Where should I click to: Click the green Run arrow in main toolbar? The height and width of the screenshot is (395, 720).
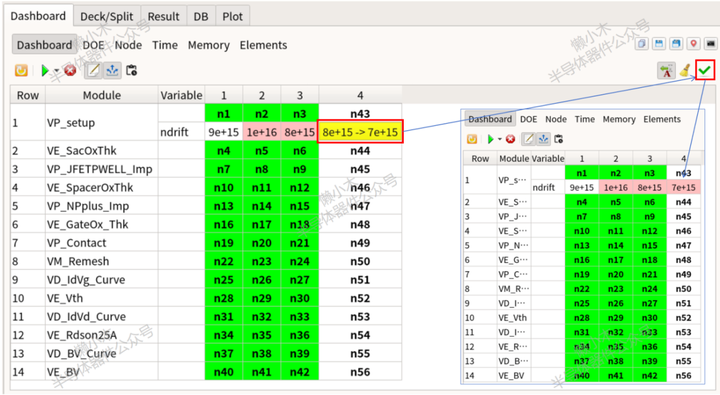click(x=45, y=70)
